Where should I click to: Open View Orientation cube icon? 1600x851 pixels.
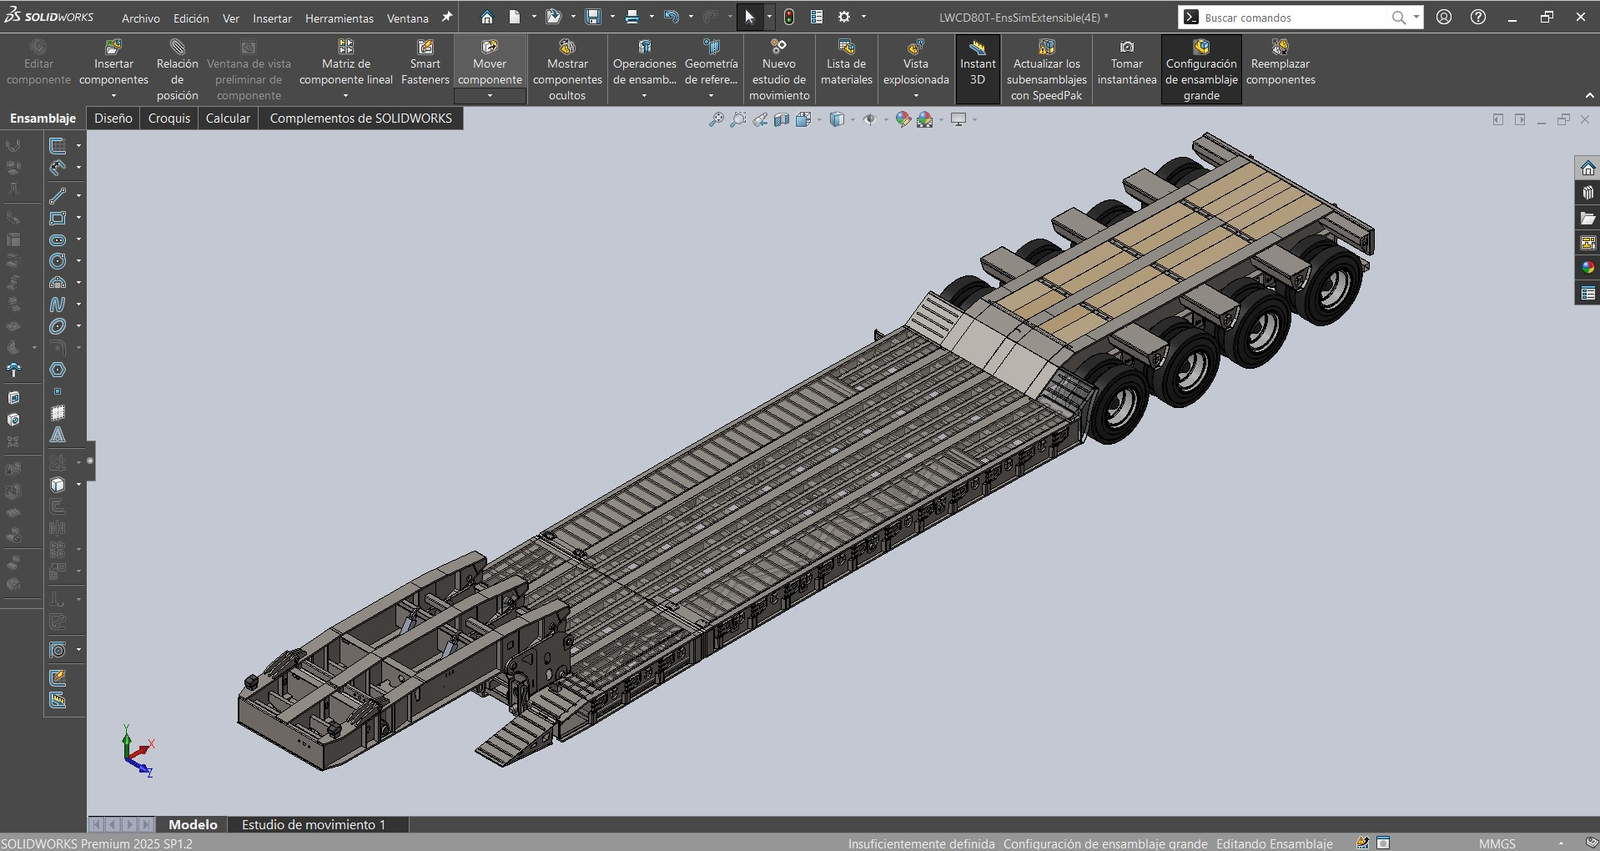click(x=803, y=119)
